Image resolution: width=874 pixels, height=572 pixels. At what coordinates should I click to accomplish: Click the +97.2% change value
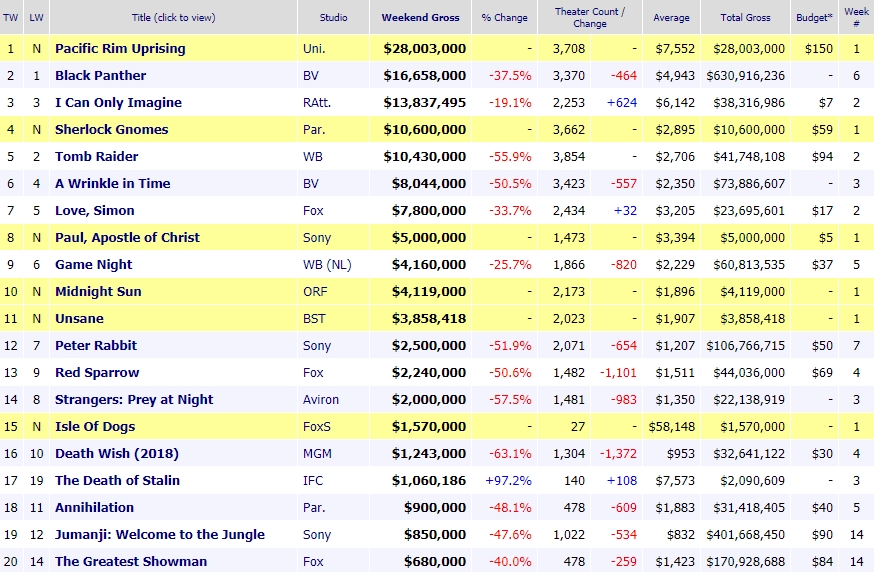point(508,481)
